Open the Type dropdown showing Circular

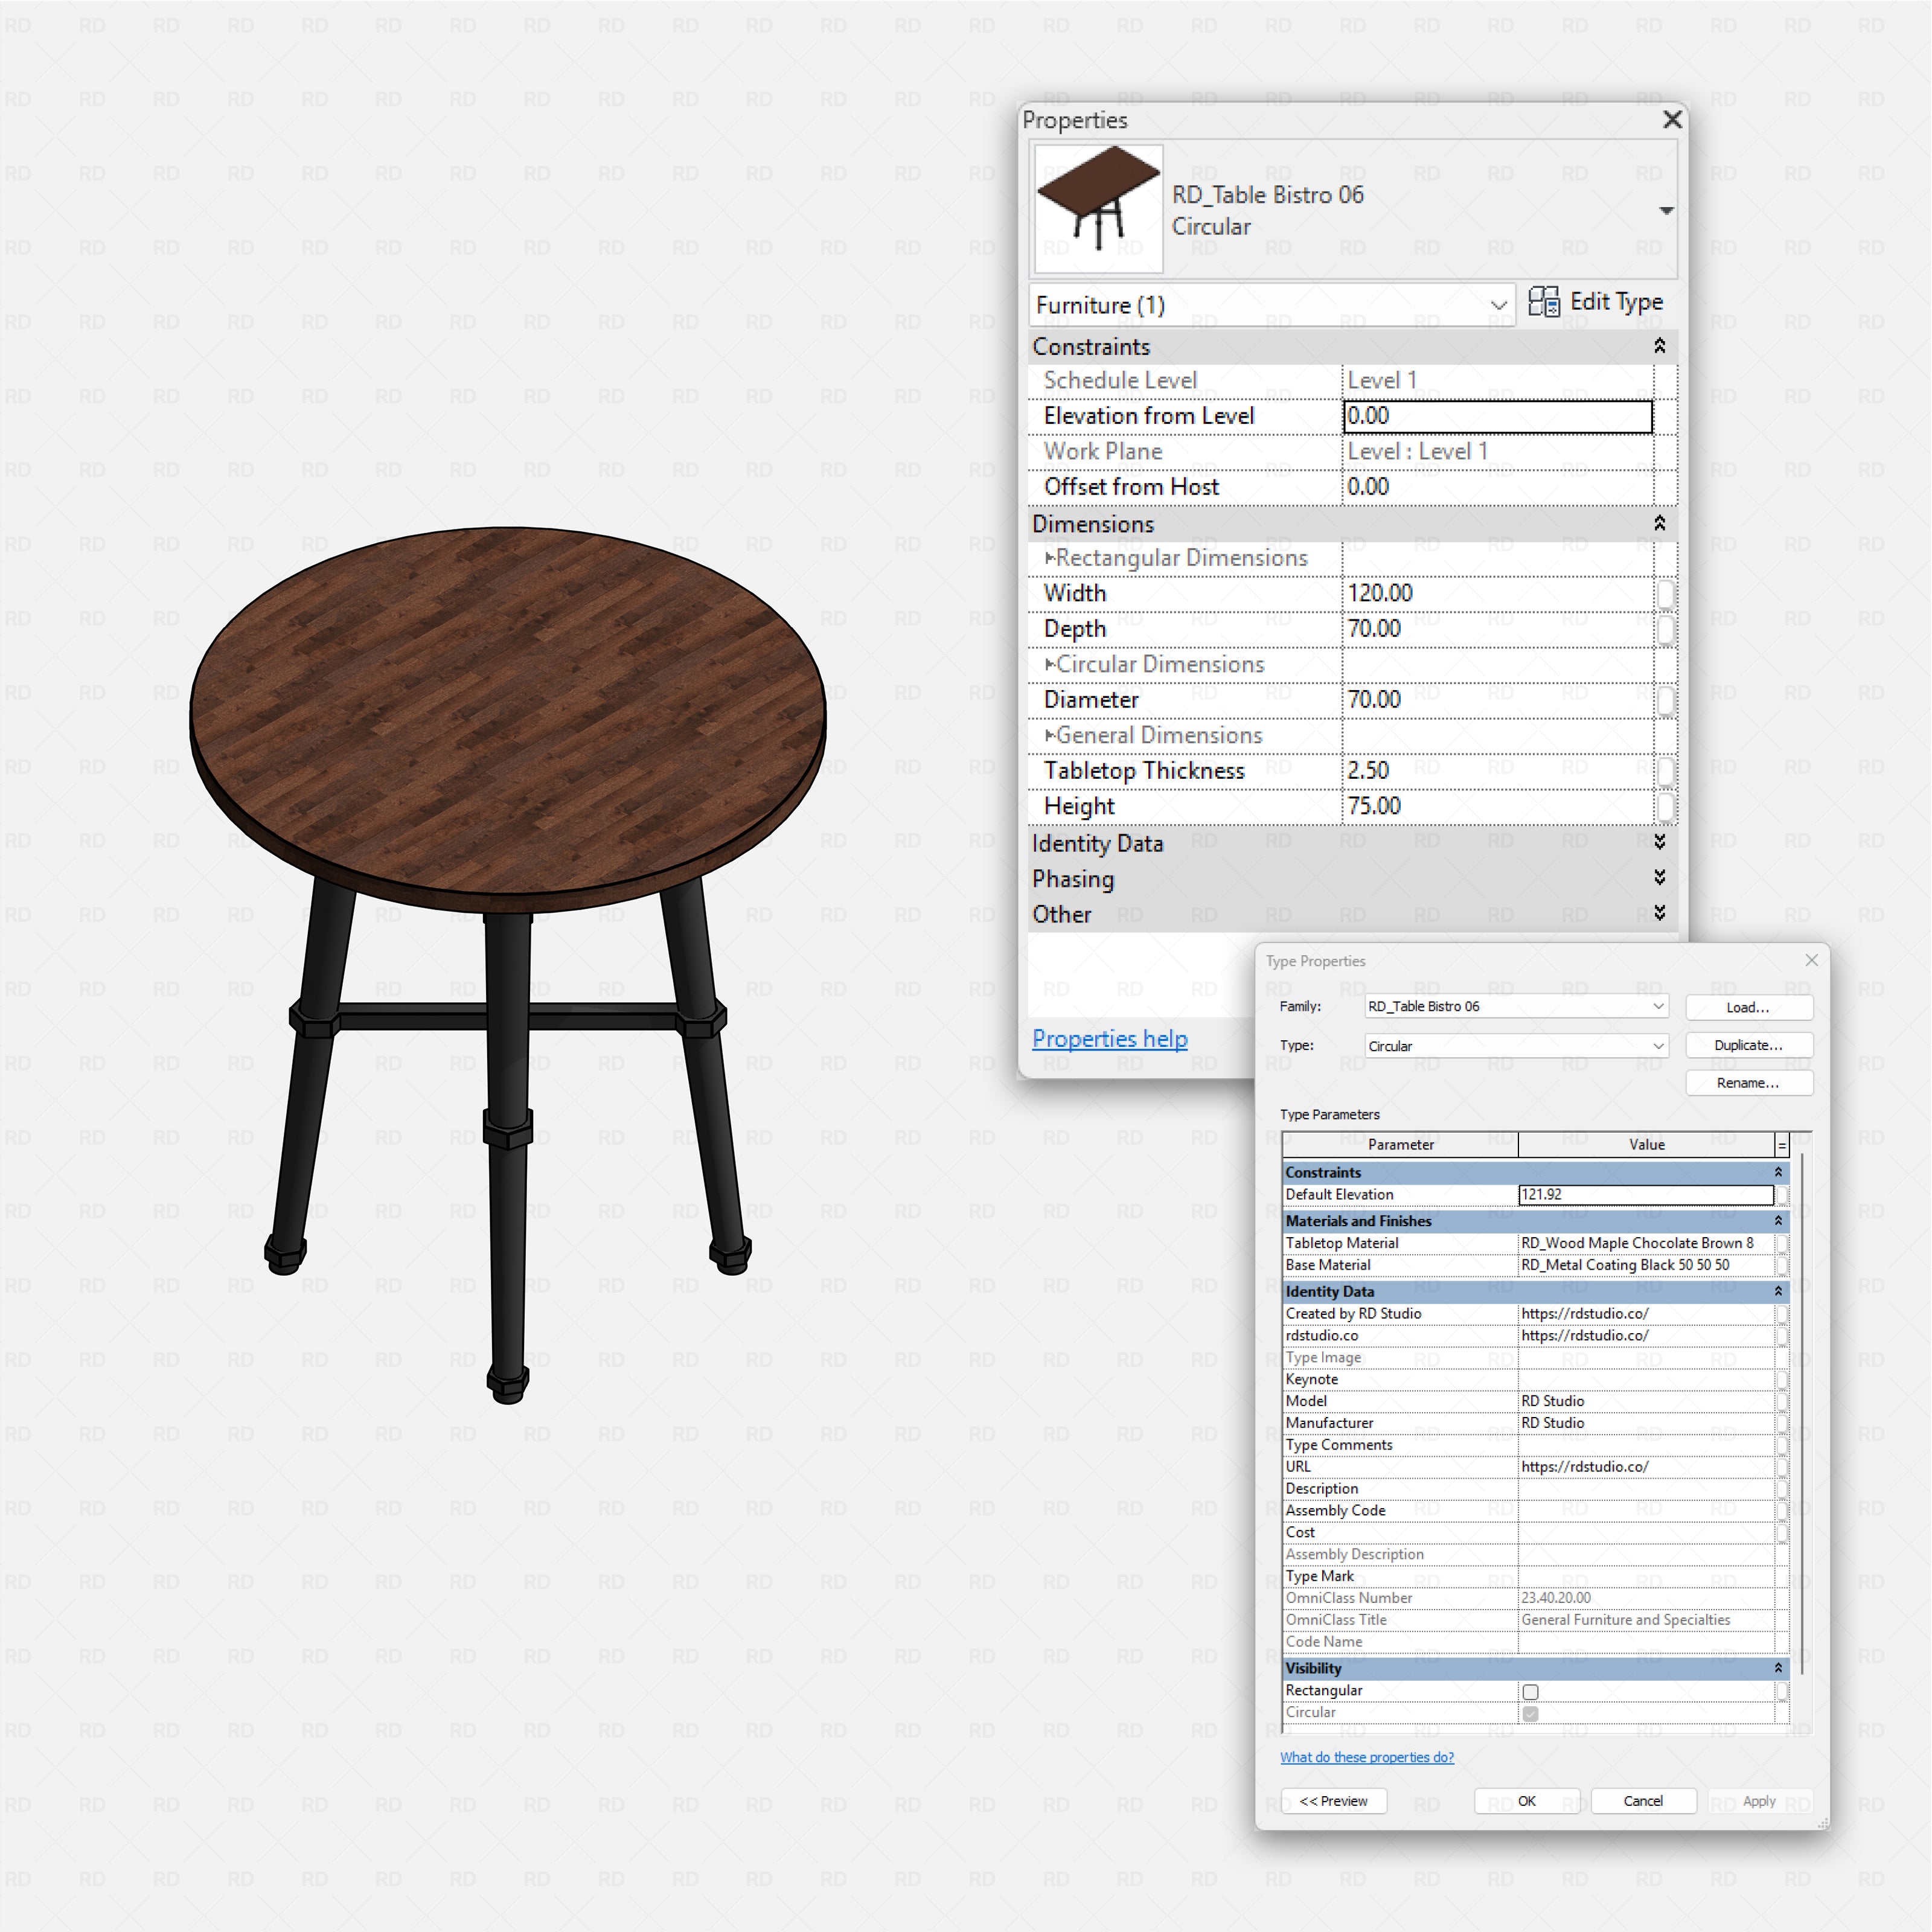(x=1516, y=1046)
